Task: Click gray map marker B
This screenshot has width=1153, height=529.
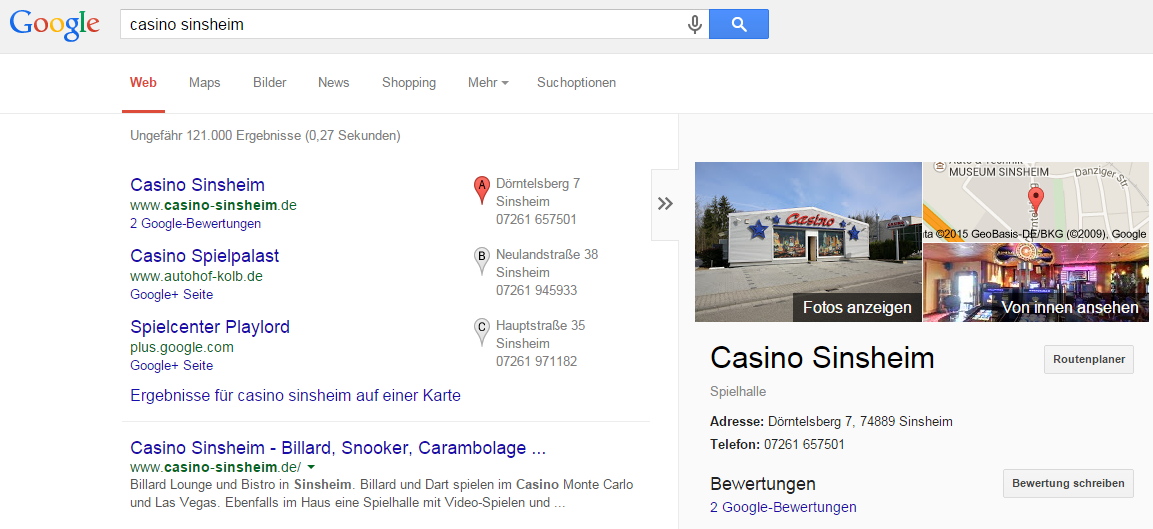Action: [482, 261]
